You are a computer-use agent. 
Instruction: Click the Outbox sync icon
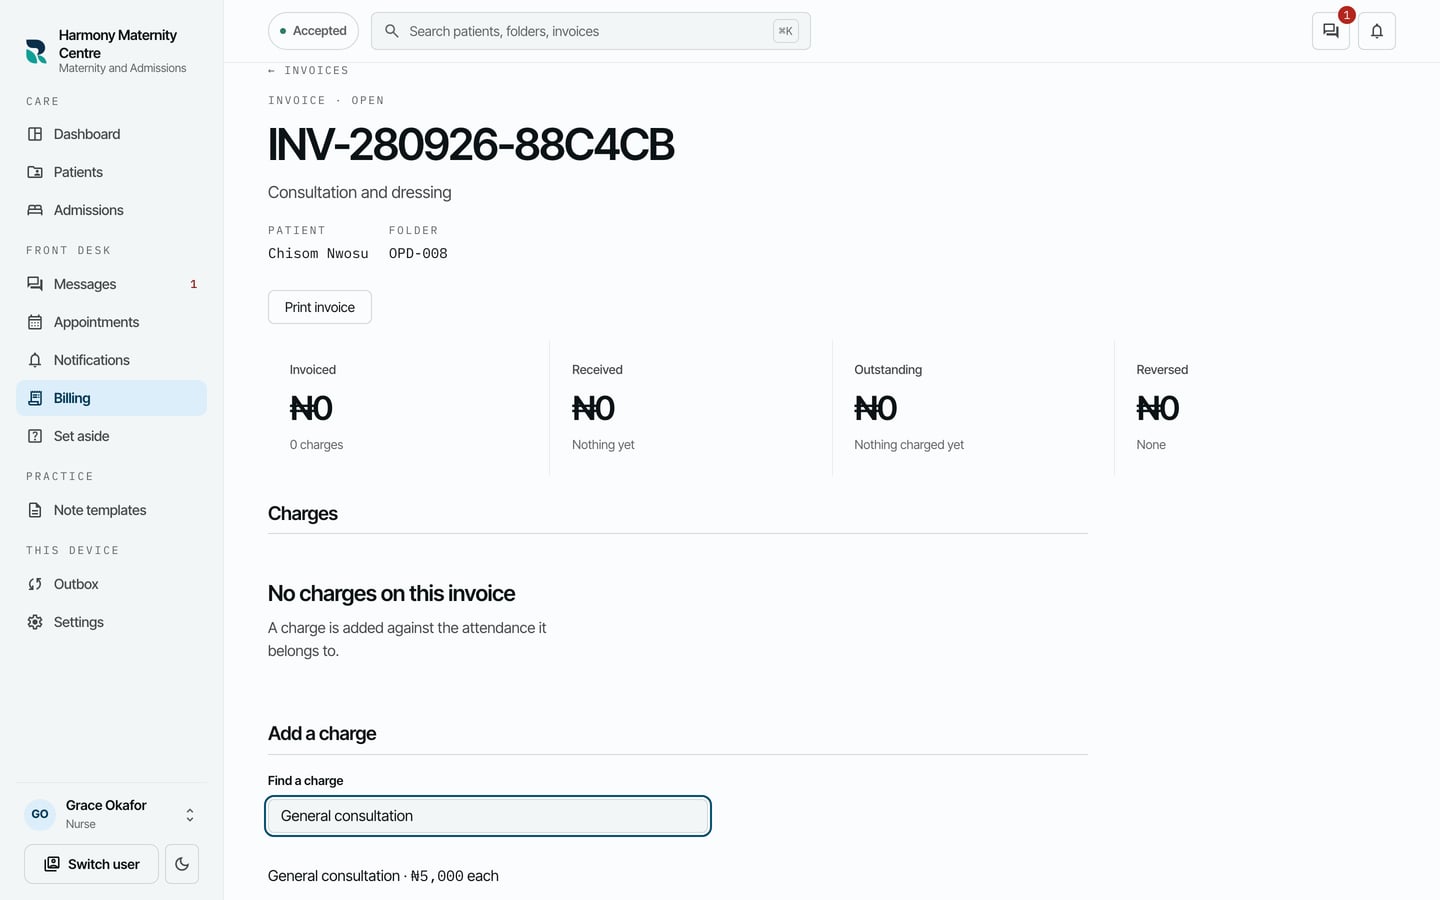[x=35, y=584]
